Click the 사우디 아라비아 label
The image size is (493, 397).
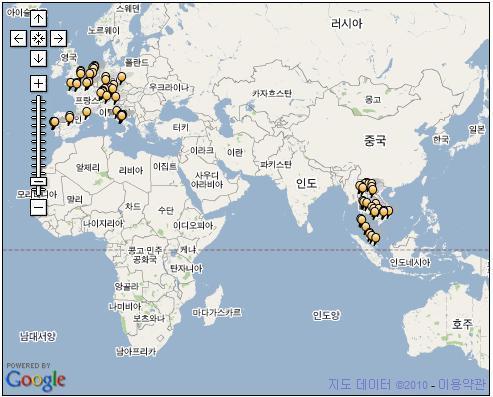(207, 180)
